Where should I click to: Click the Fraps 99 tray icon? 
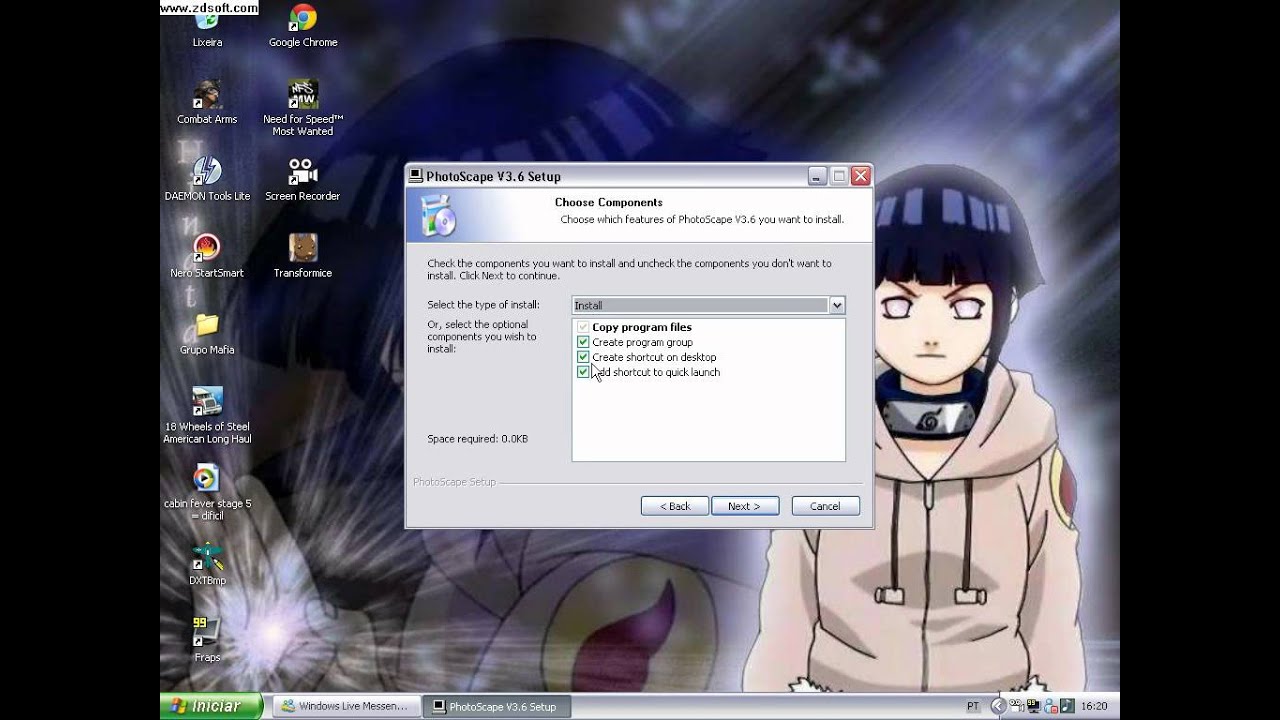point(1034,706)
